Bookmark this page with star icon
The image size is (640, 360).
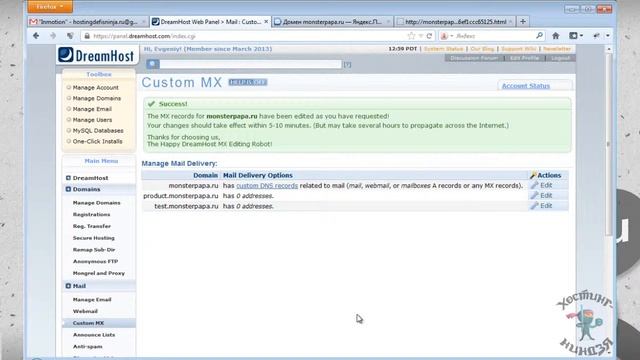411,36
